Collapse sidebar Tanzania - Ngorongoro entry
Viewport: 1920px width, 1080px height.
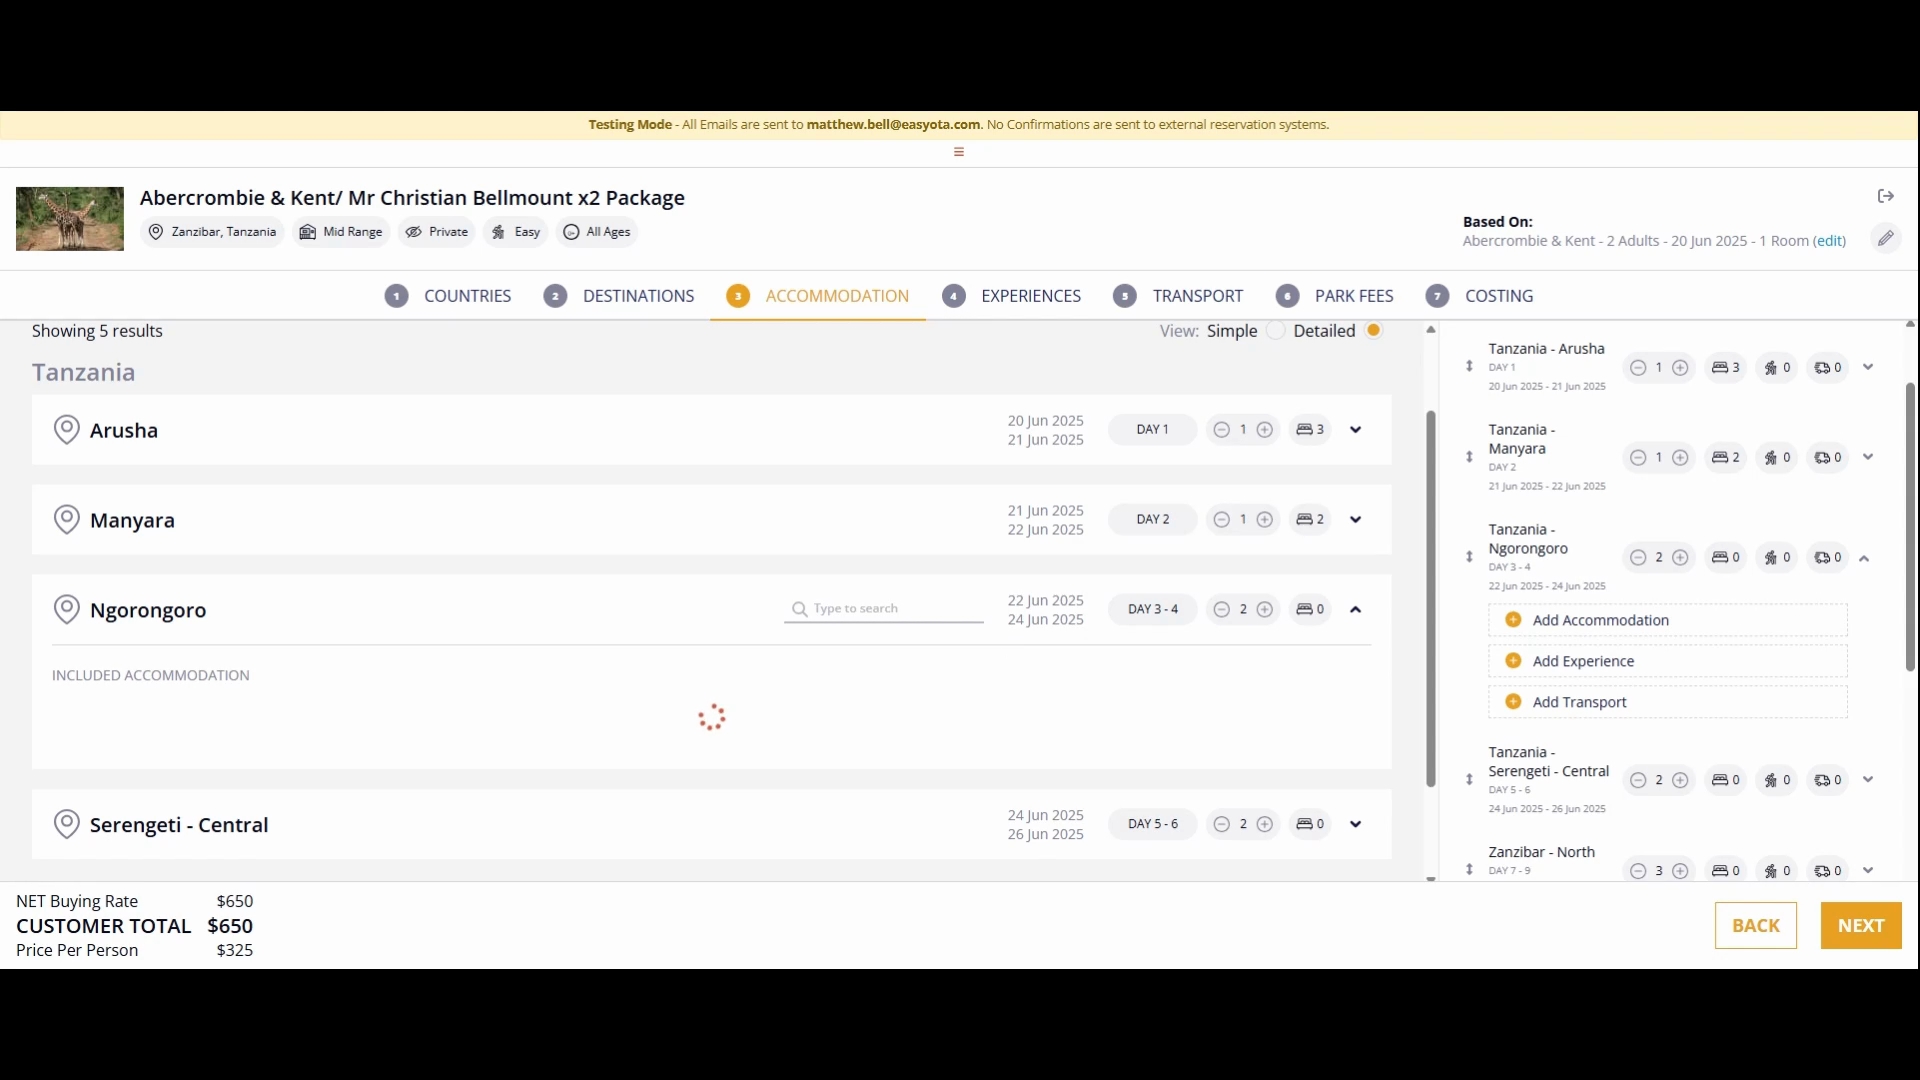[1864, 559]
